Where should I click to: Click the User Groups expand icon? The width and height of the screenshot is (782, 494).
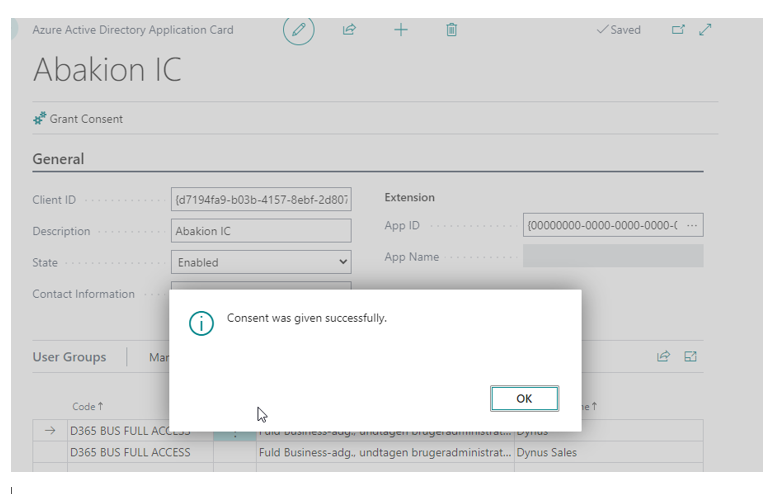tap(690, 356)
